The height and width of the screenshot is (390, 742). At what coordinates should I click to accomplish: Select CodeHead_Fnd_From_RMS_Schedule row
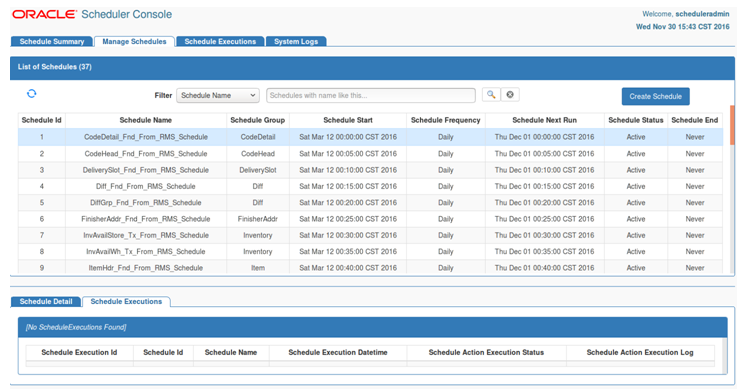tap(371, 154)
